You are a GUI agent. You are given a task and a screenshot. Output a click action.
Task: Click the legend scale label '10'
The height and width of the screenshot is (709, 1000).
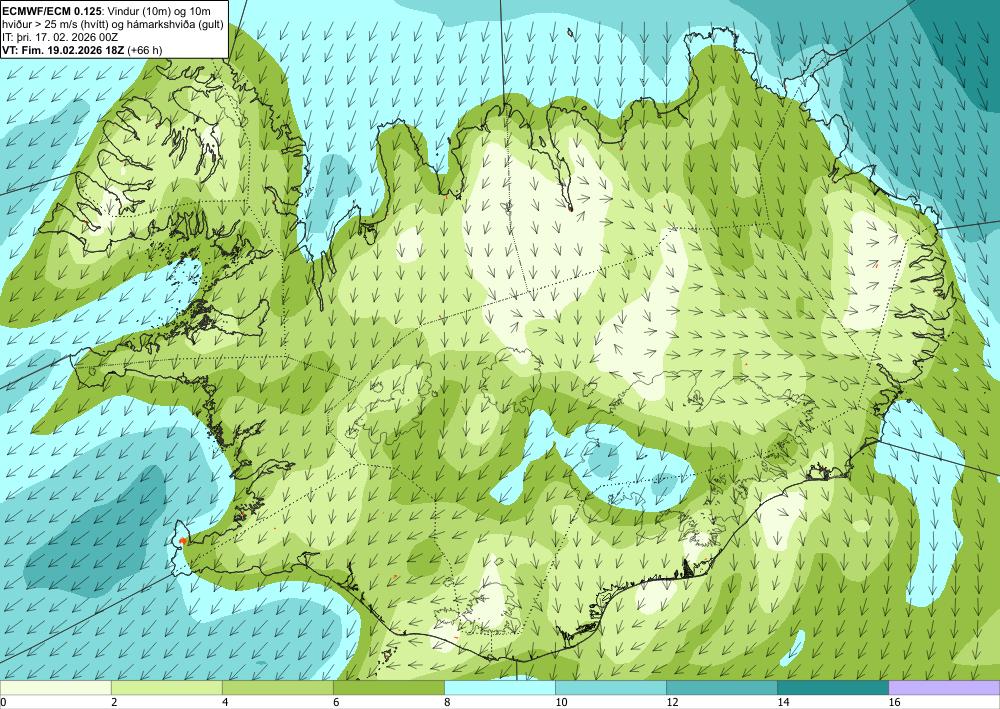561,702
